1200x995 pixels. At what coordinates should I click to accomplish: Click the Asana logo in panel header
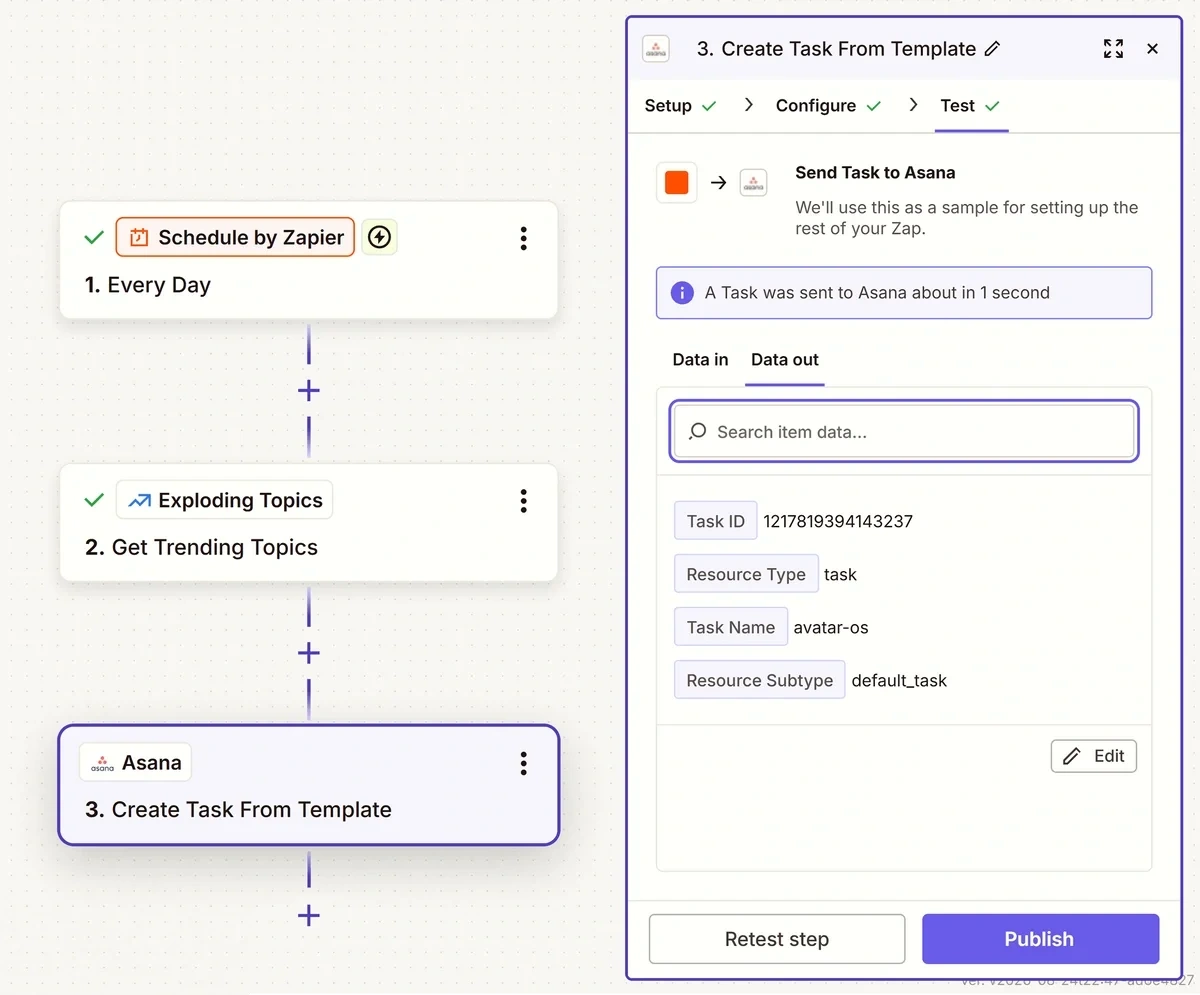point(656,49)
